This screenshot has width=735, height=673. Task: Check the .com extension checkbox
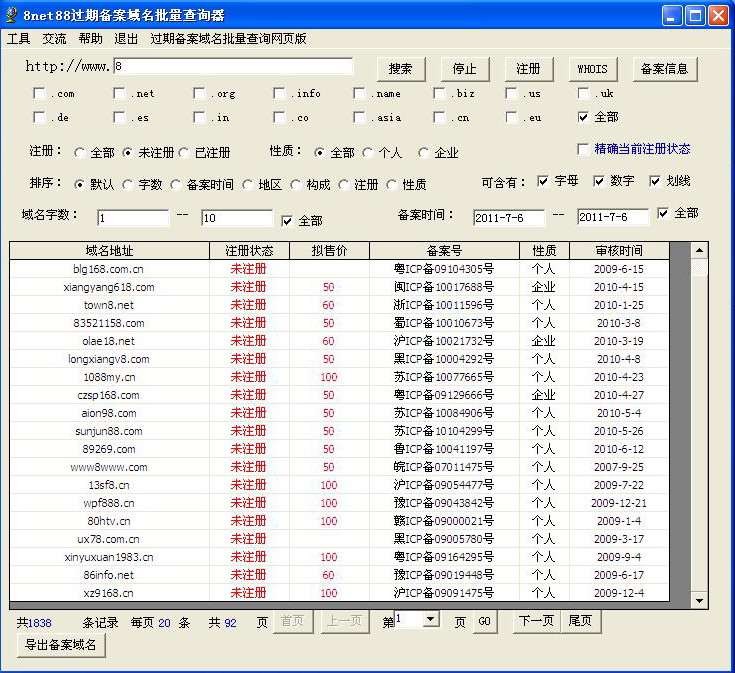[39, 93]
